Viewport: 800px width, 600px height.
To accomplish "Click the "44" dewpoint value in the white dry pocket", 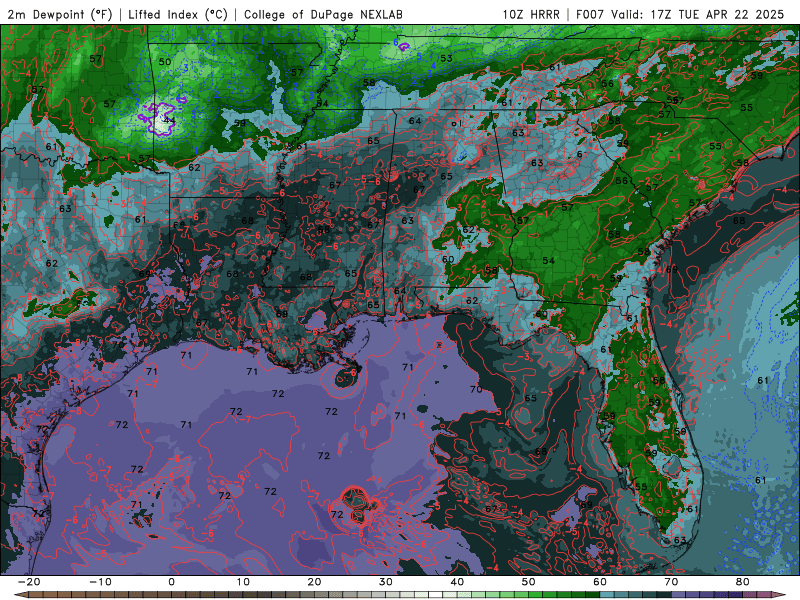I will pos(169,121).
